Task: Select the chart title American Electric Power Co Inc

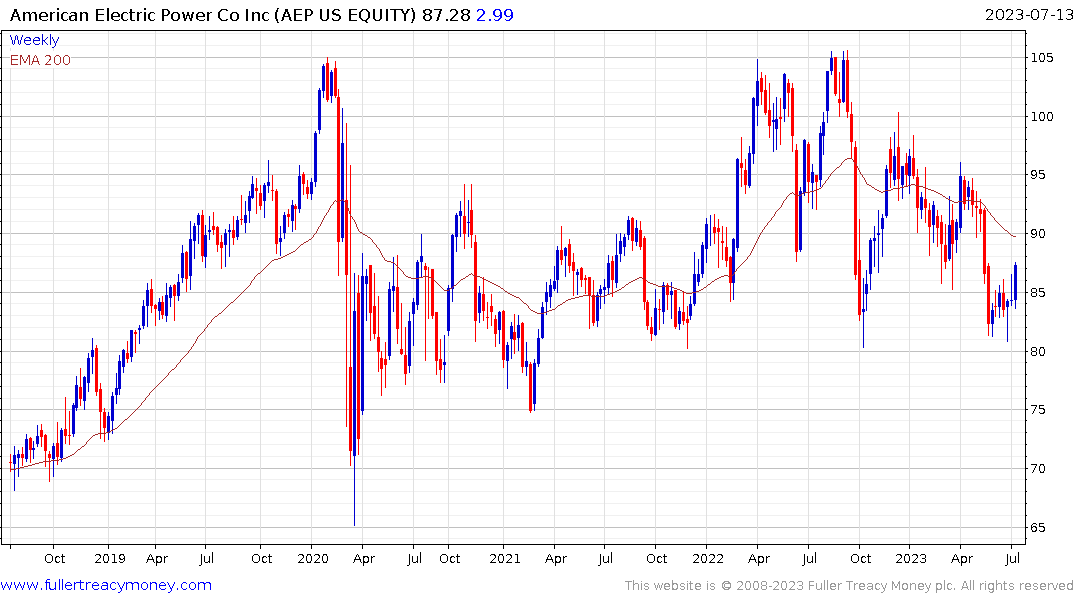Action: coord(140,15)
